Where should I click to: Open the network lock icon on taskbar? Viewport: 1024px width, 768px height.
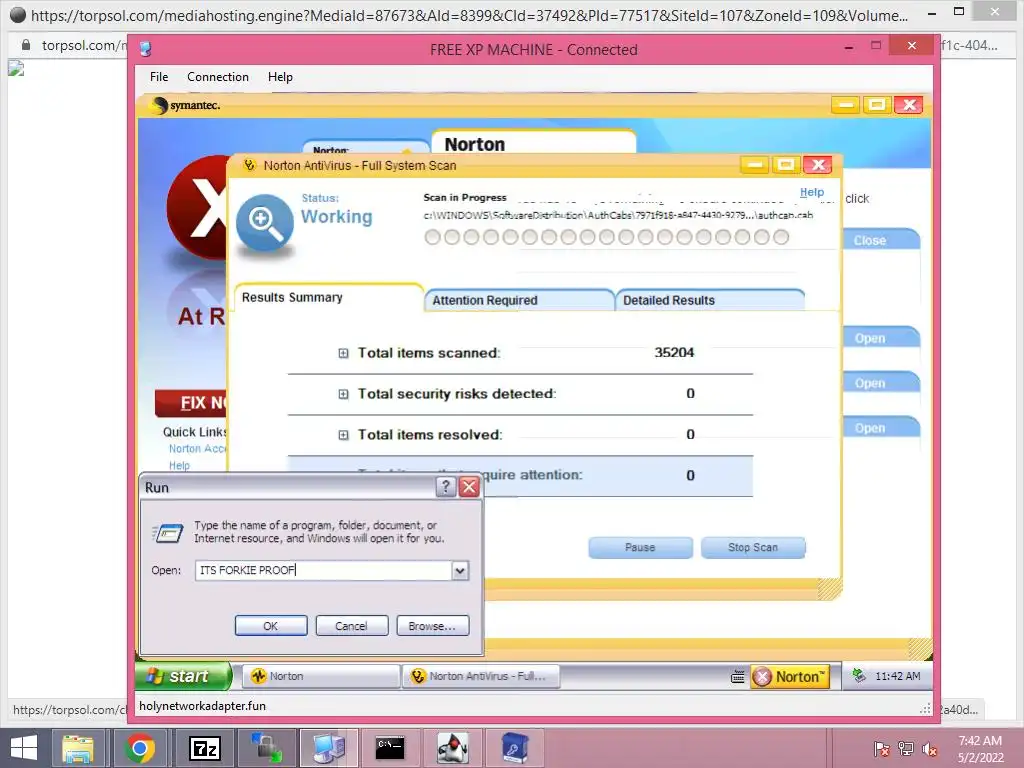click(266, 748)
